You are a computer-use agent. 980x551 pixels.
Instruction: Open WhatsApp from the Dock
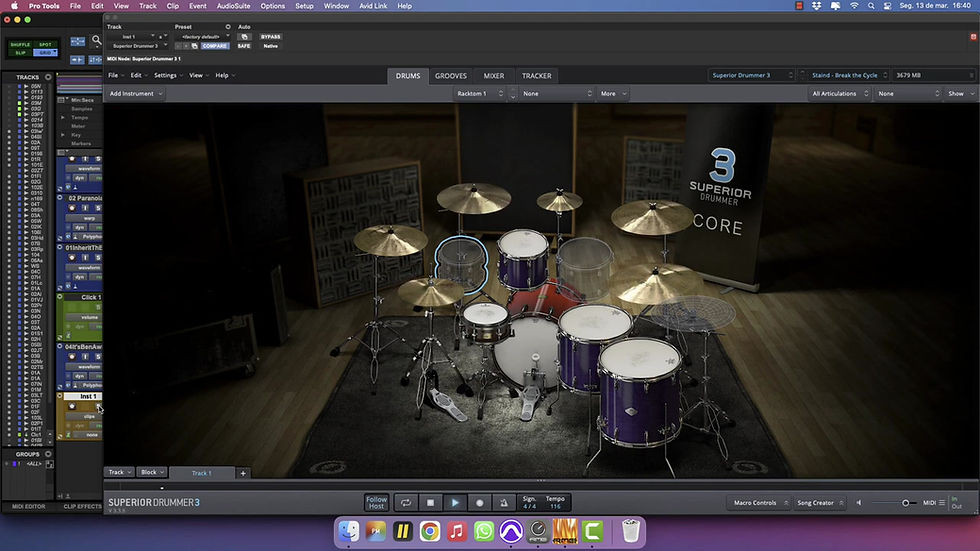[x=484, y=532]
